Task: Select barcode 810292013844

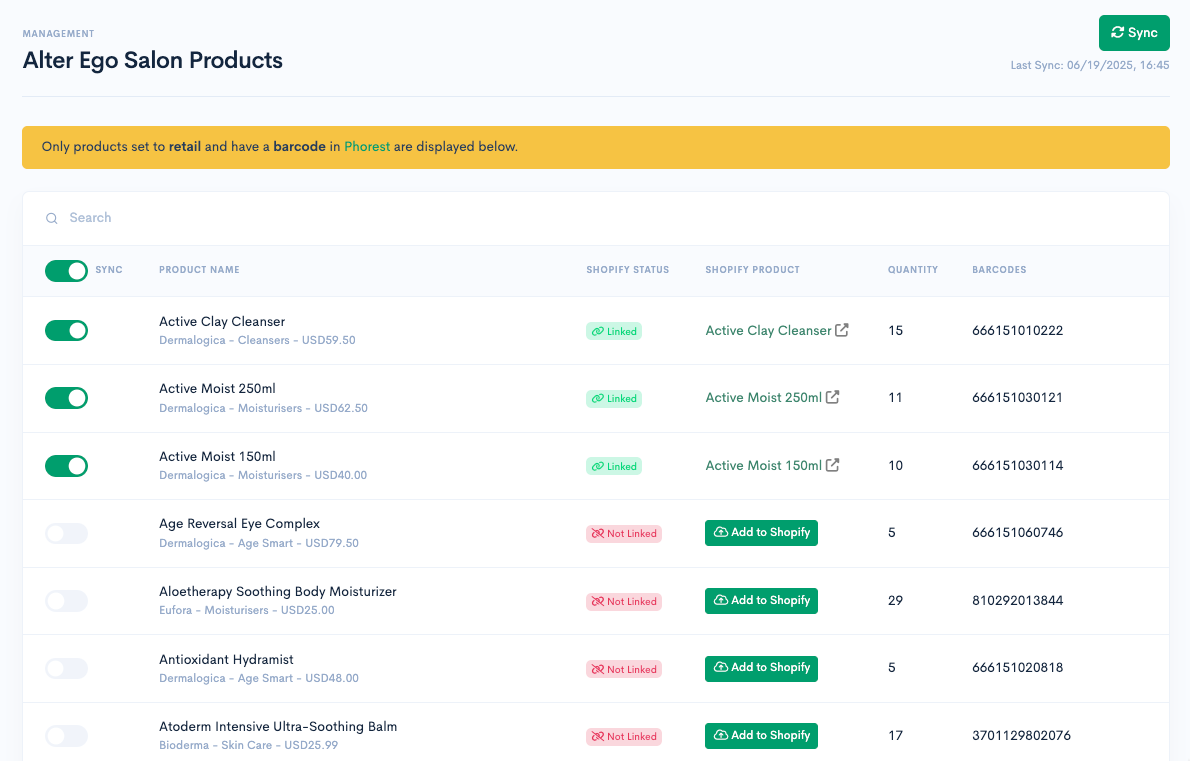Action: pyautogui.click(x=1018, y=601)
